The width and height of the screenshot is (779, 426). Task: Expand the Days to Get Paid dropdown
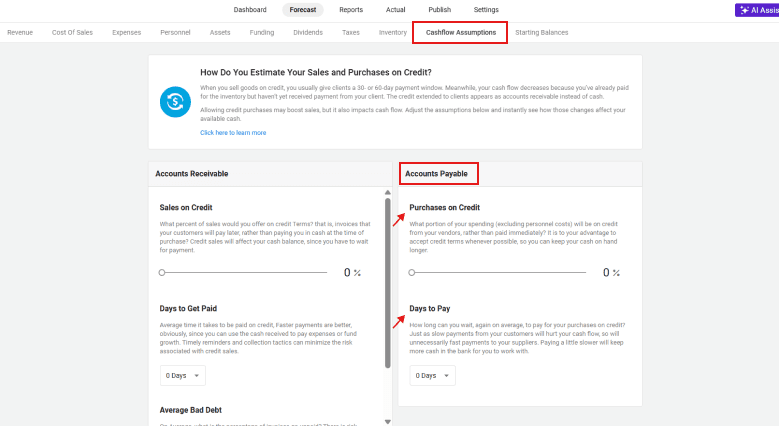click(182, 375)
